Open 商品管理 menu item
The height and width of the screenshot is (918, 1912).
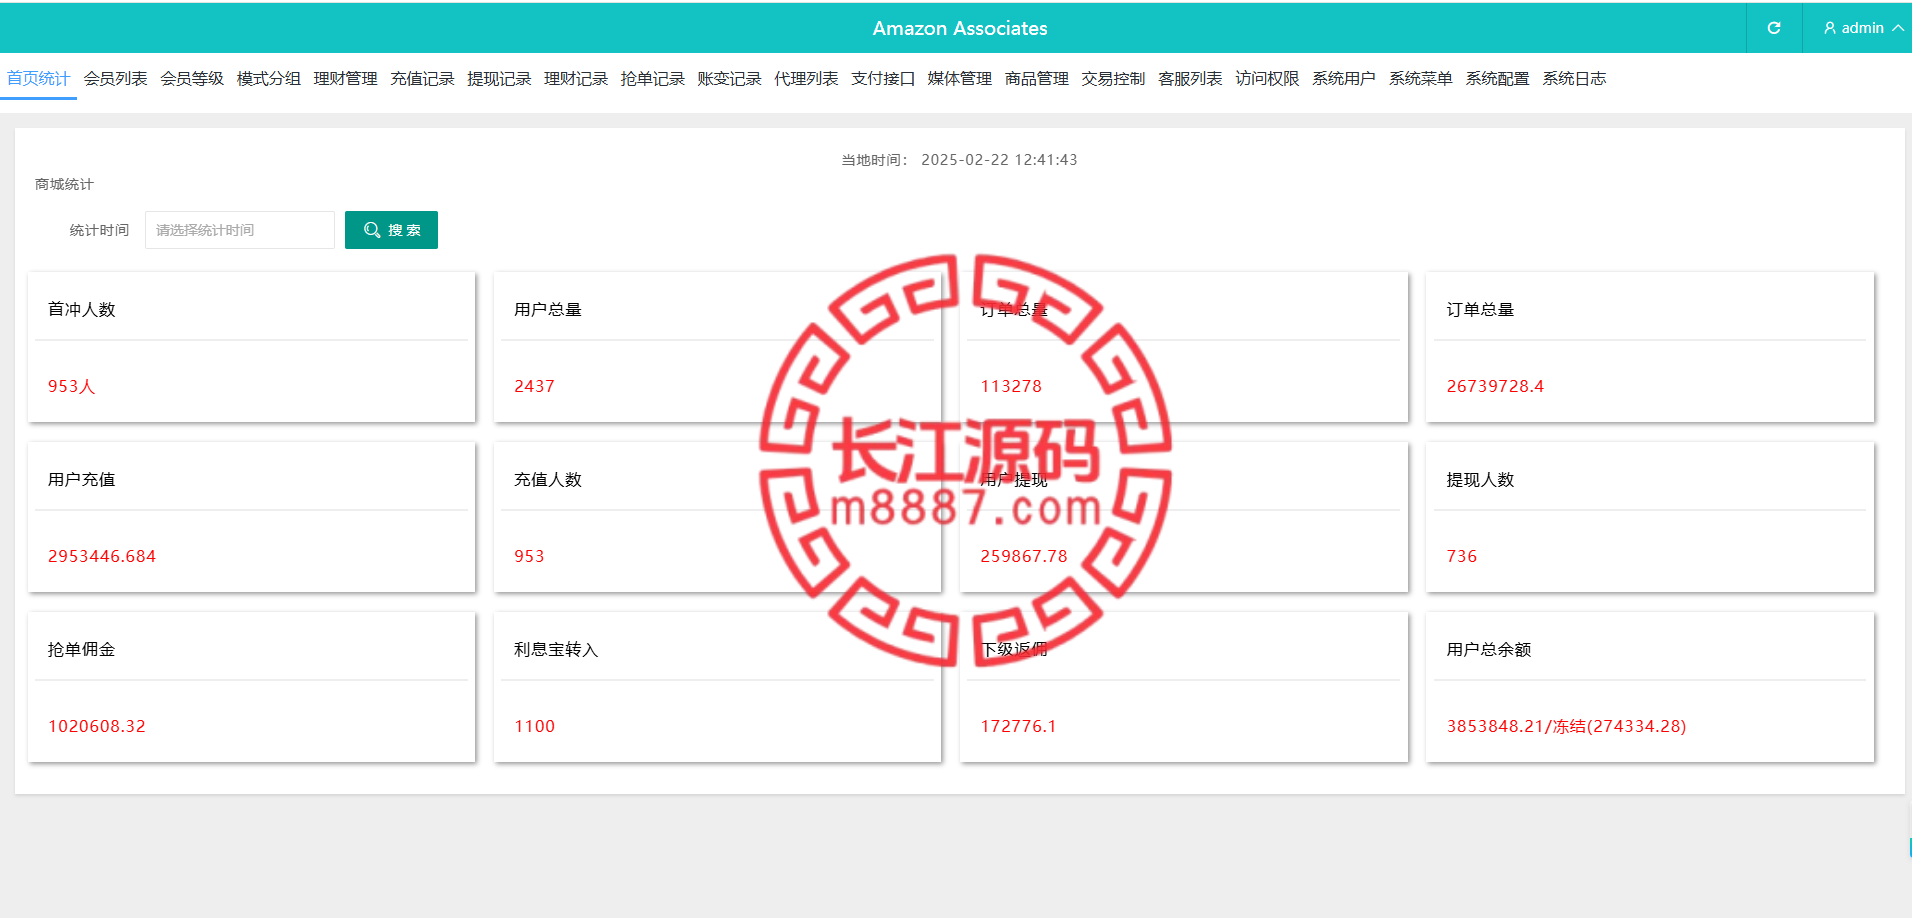tap(1036, 78)
